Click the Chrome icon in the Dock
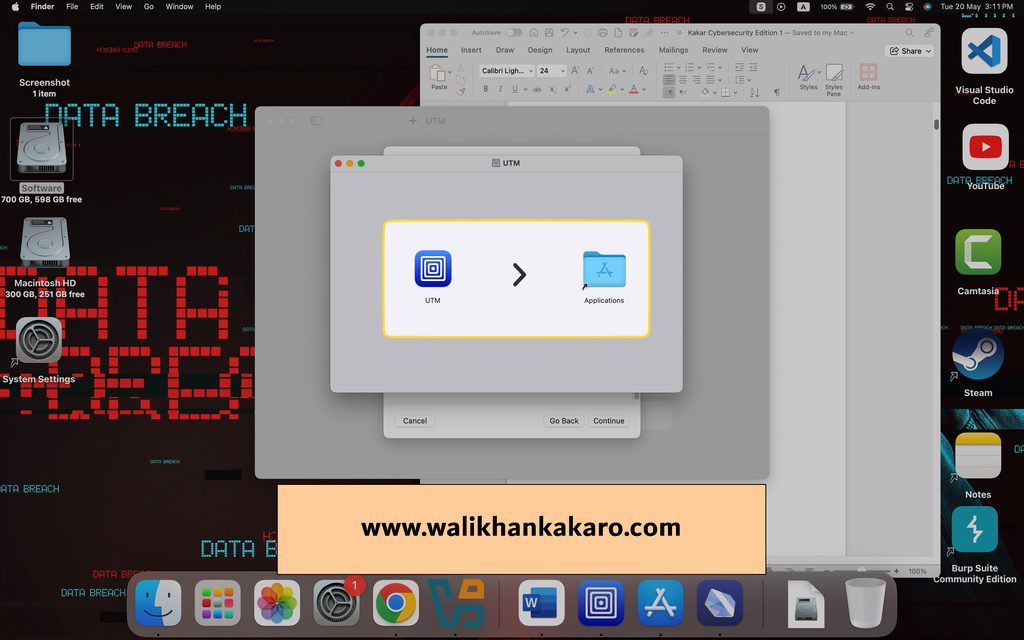 click(396, 603)
